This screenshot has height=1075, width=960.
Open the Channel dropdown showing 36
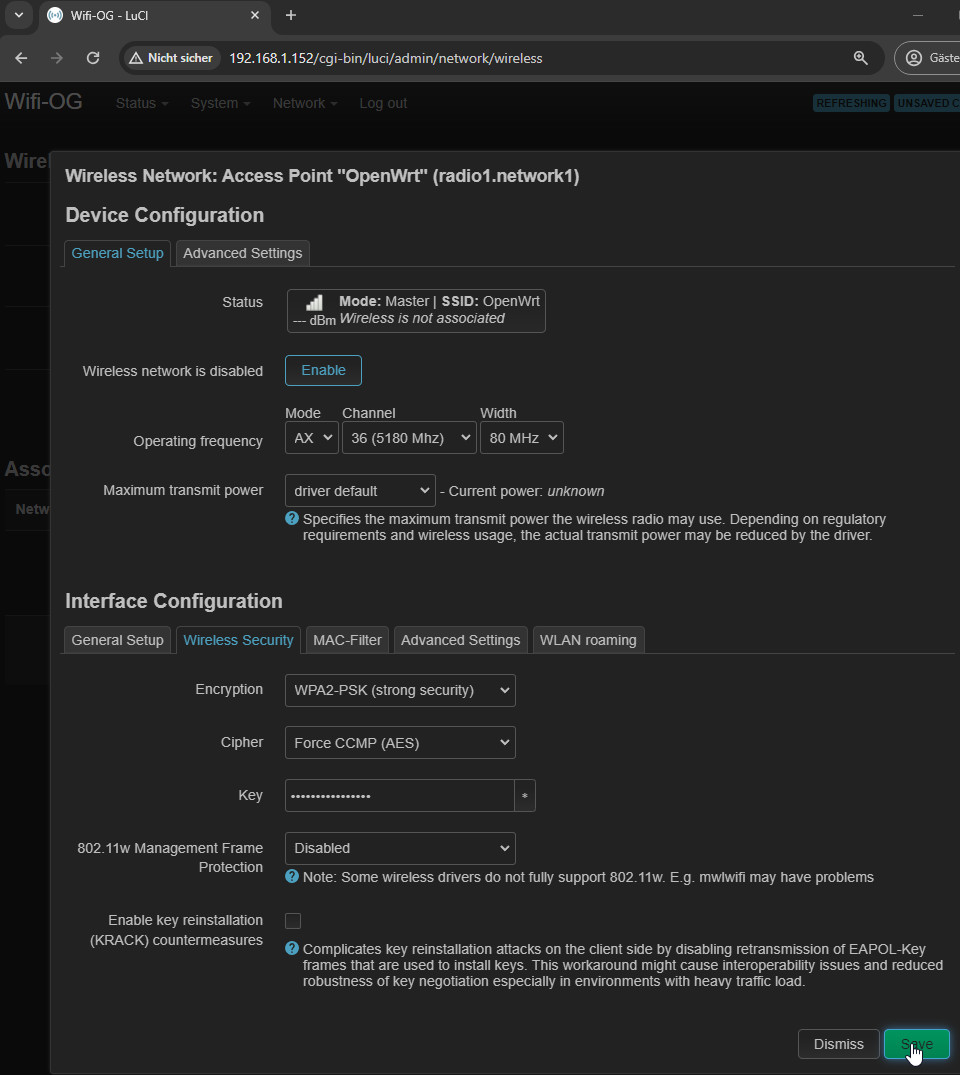[409, 438]
